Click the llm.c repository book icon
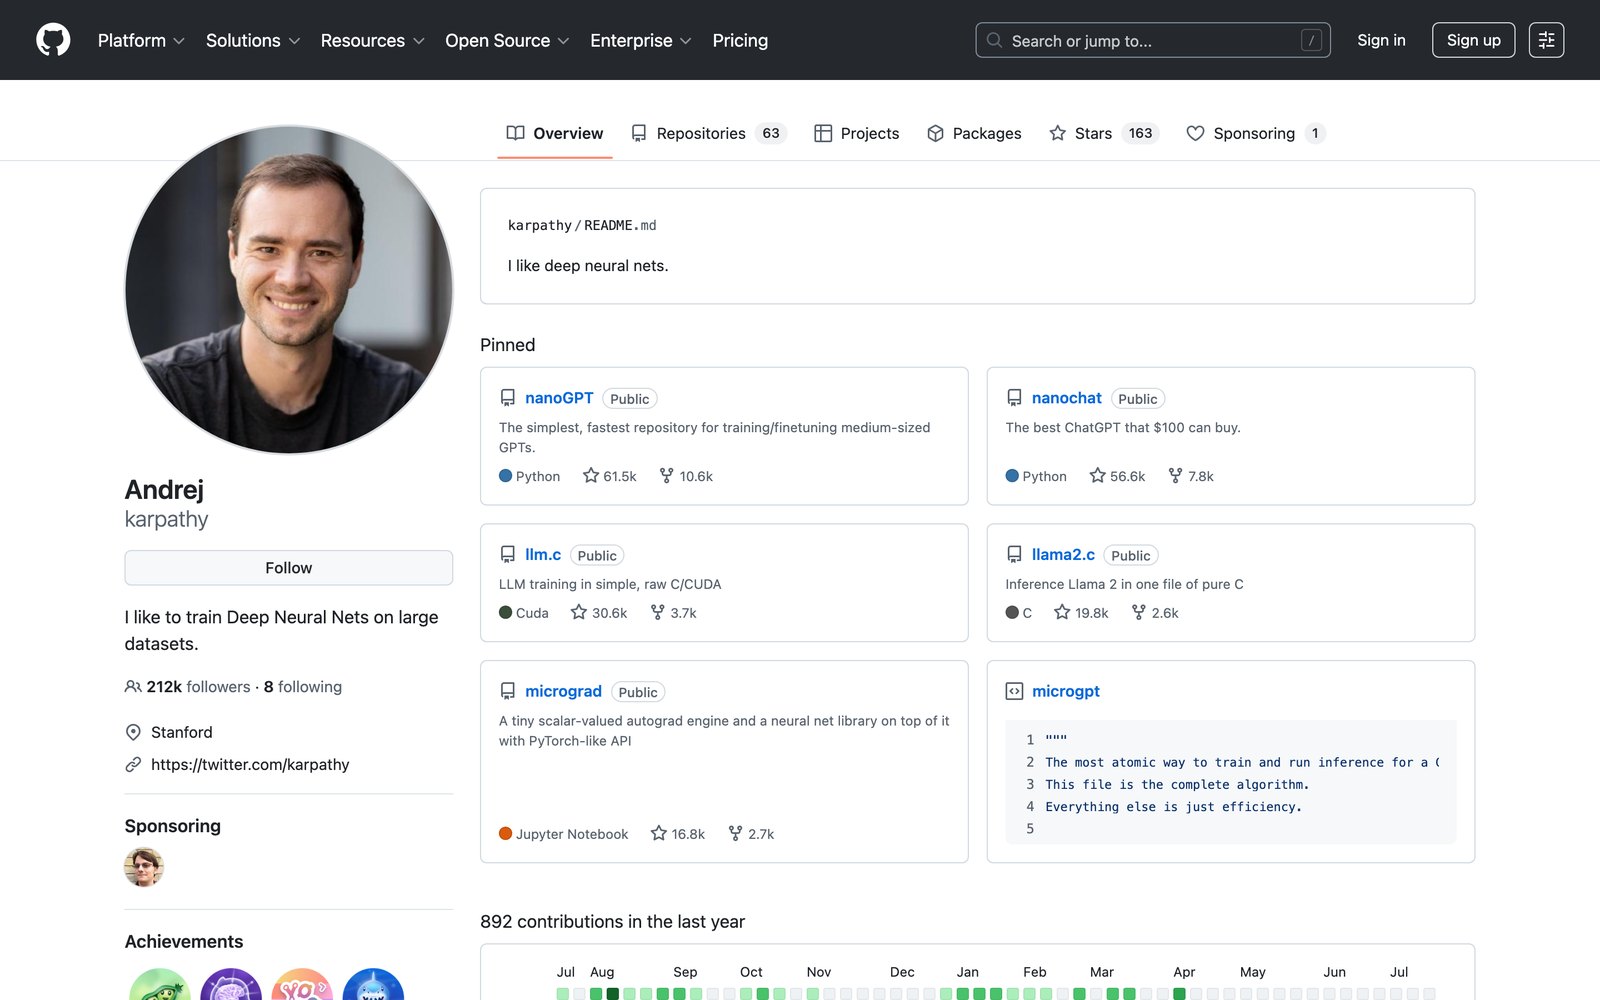The height and width of the screenshot is (1000, 1600). 508,554
